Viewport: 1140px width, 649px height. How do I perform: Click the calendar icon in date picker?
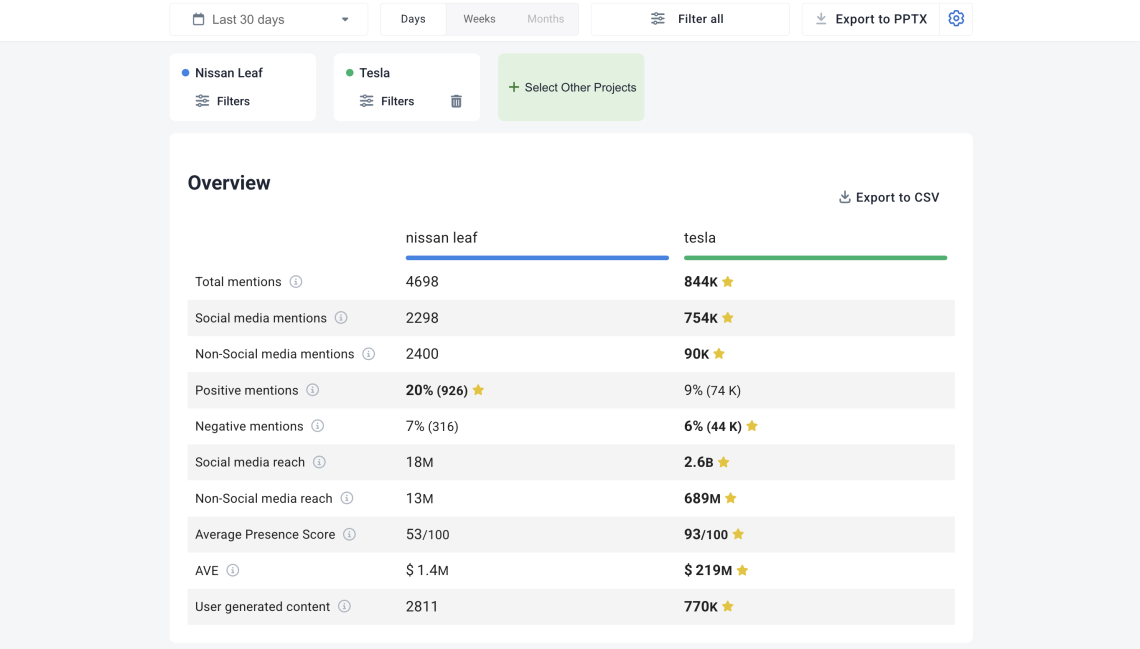coord(198,19)
